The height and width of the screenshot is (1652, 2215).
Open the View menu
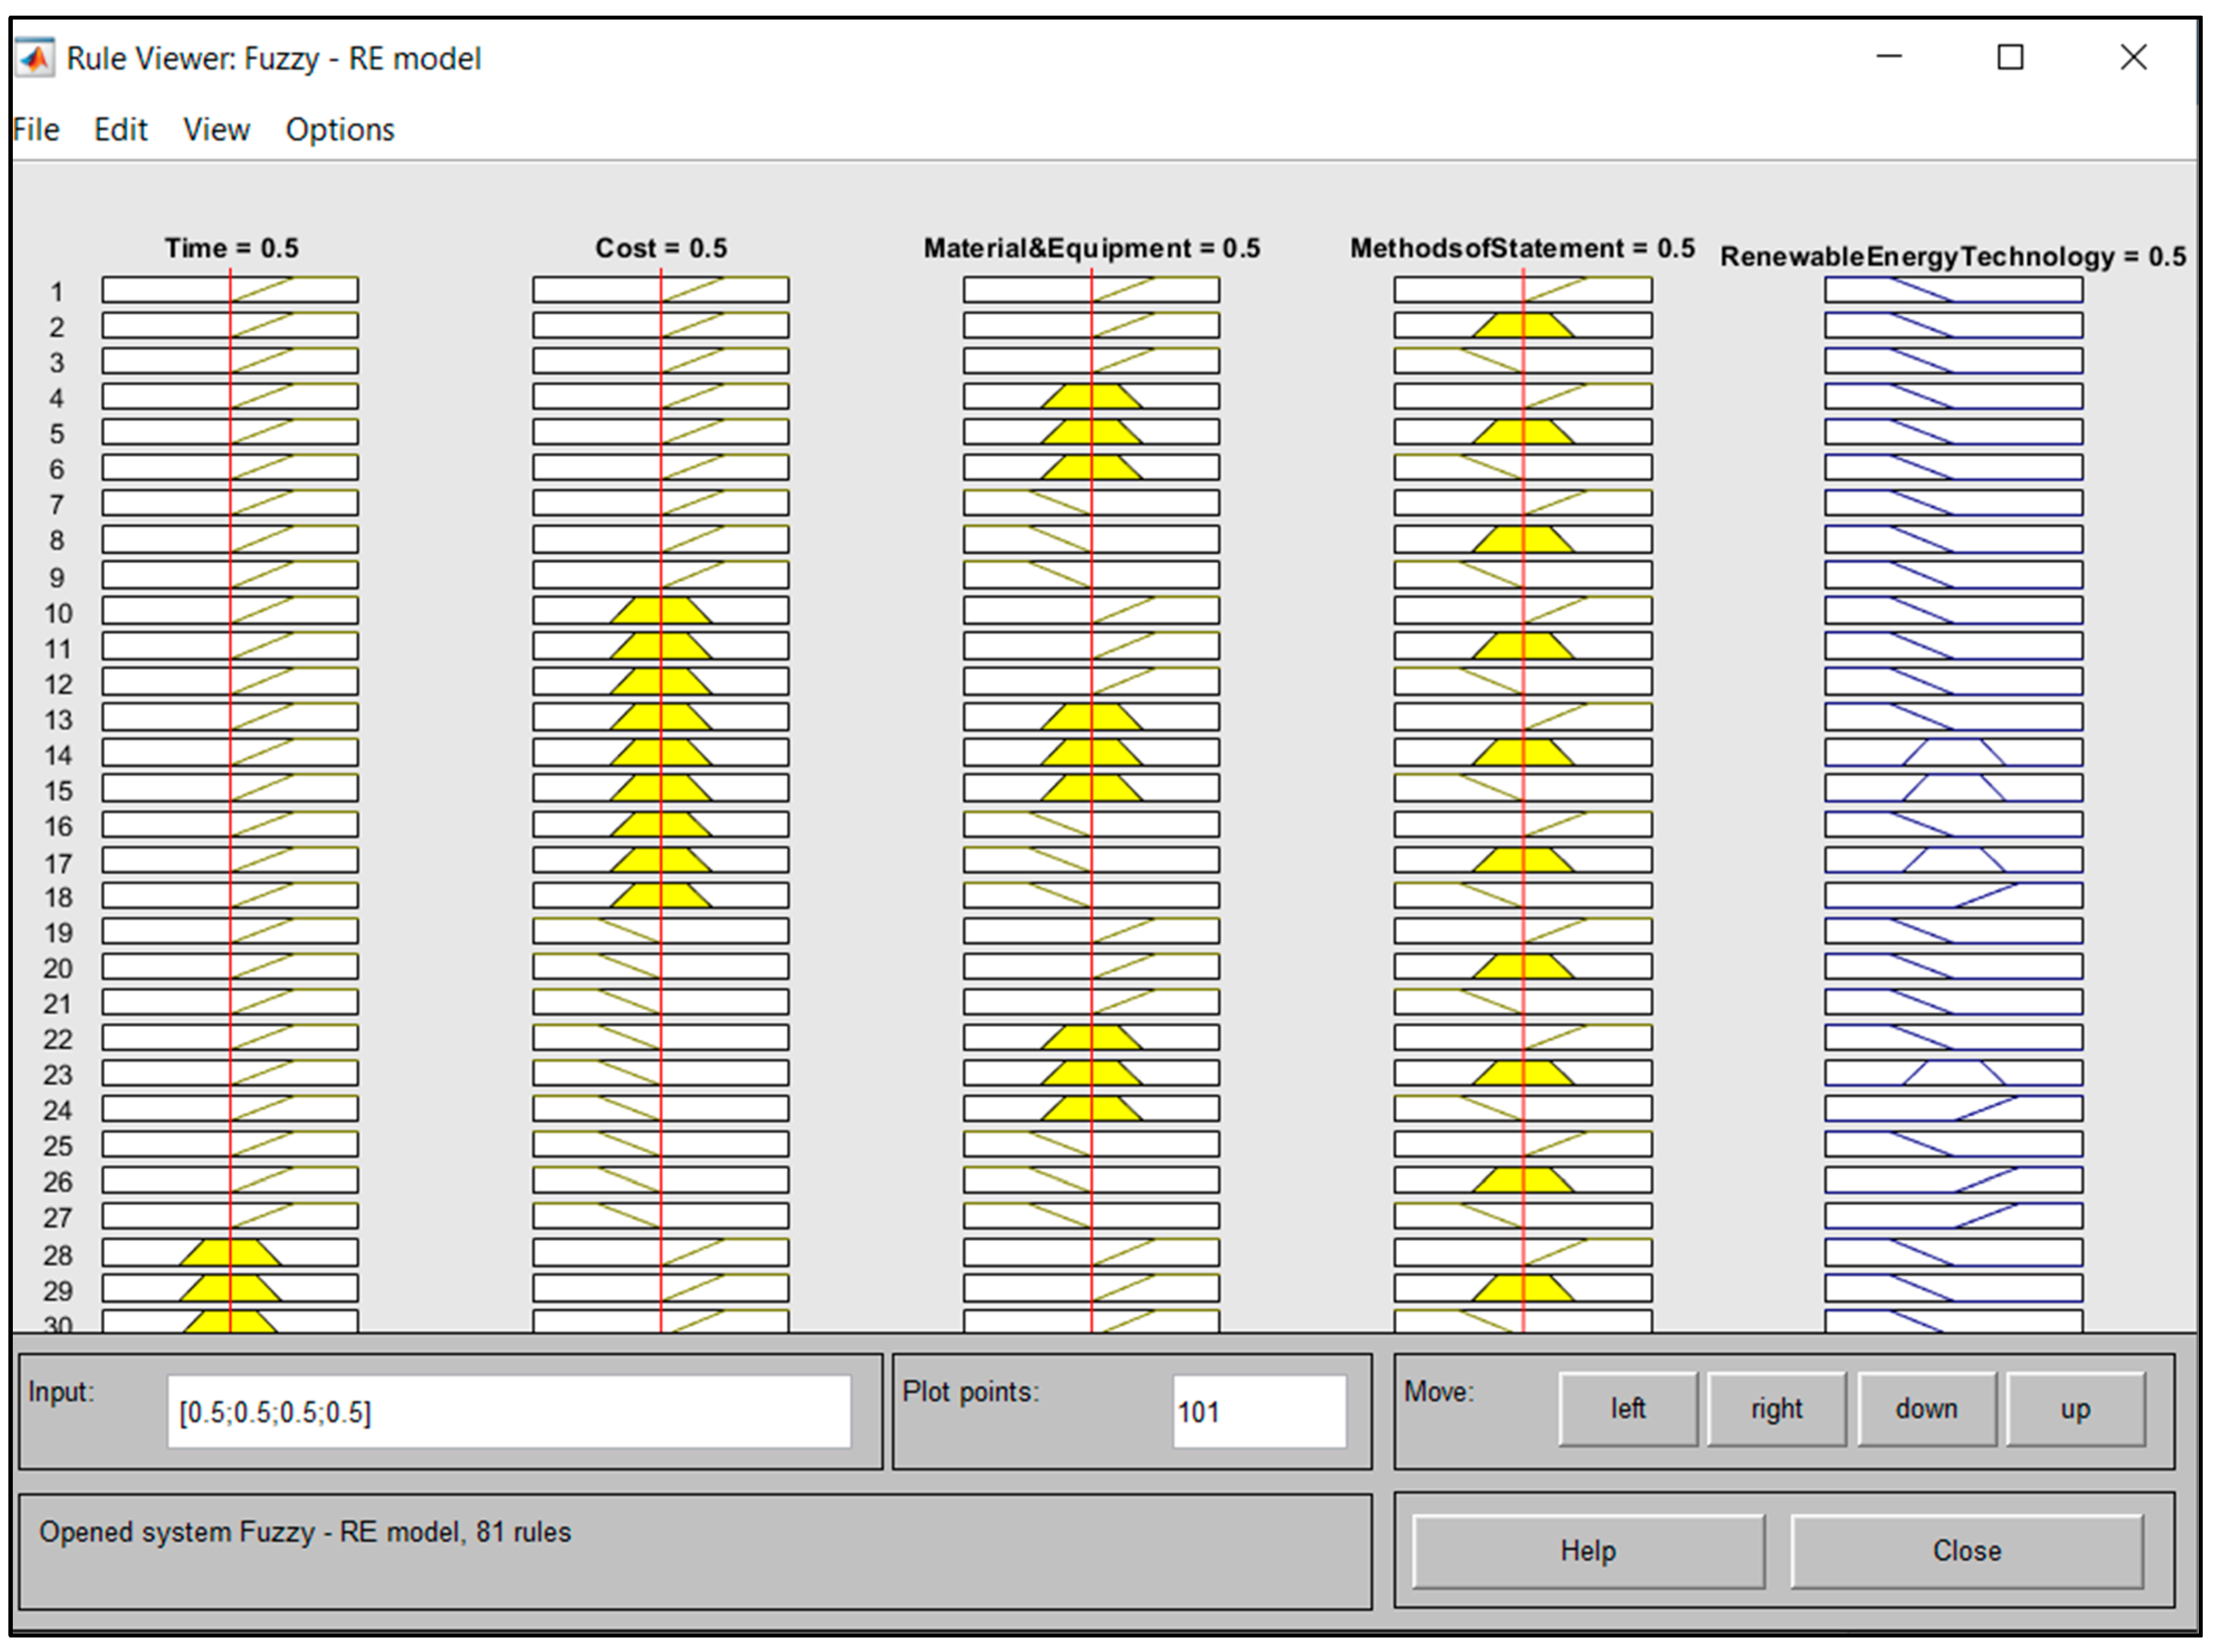click(x=216, y=130)
